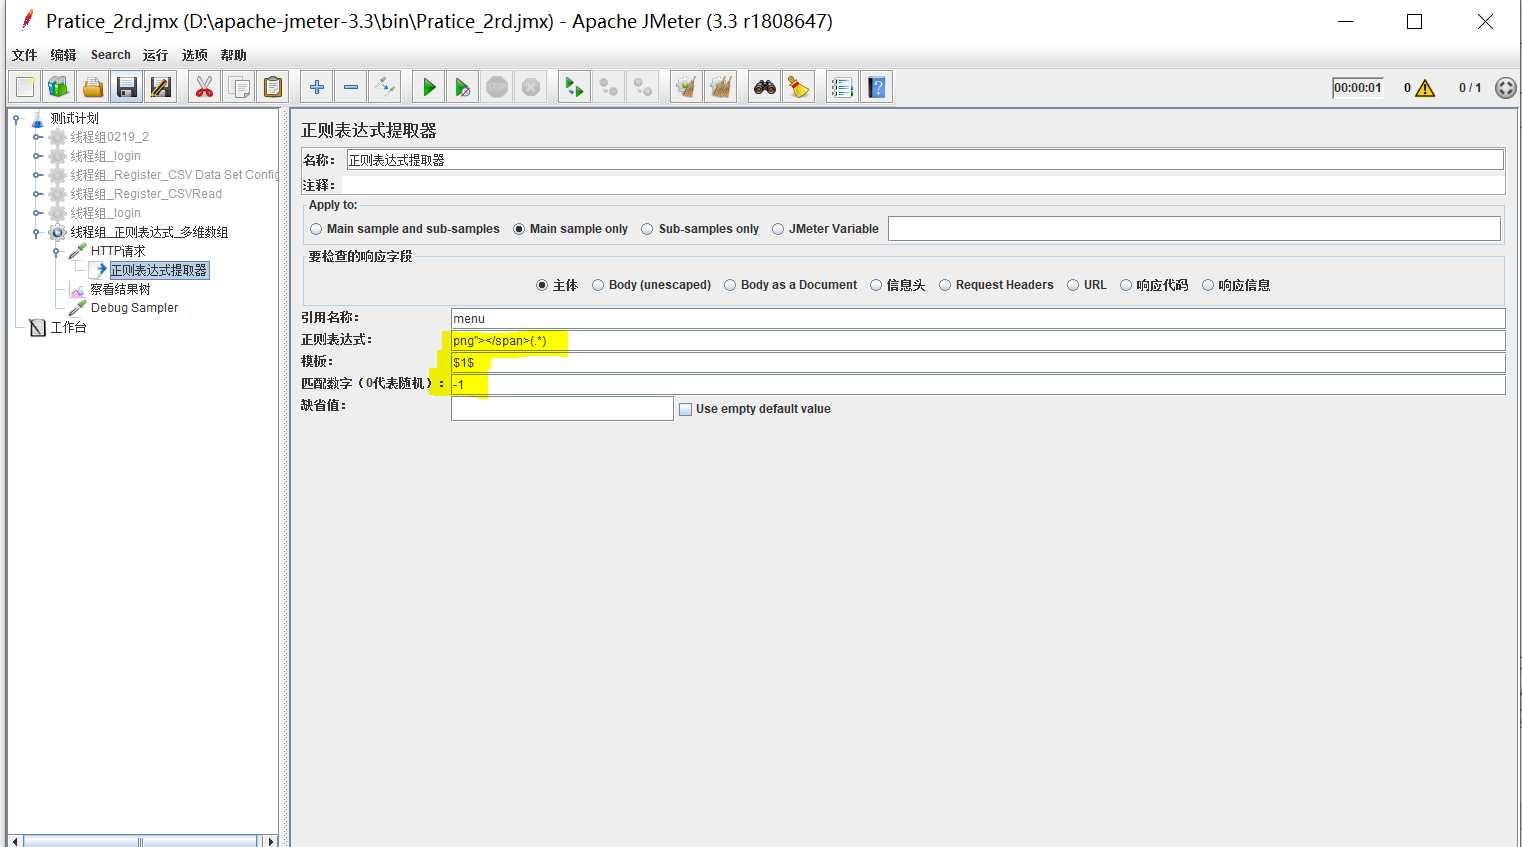The width and height of the screenshot is (1522, 847).
Task: Collapse 线程组_正则表达式_多维数组 toggle
Action: click(37, 232)
